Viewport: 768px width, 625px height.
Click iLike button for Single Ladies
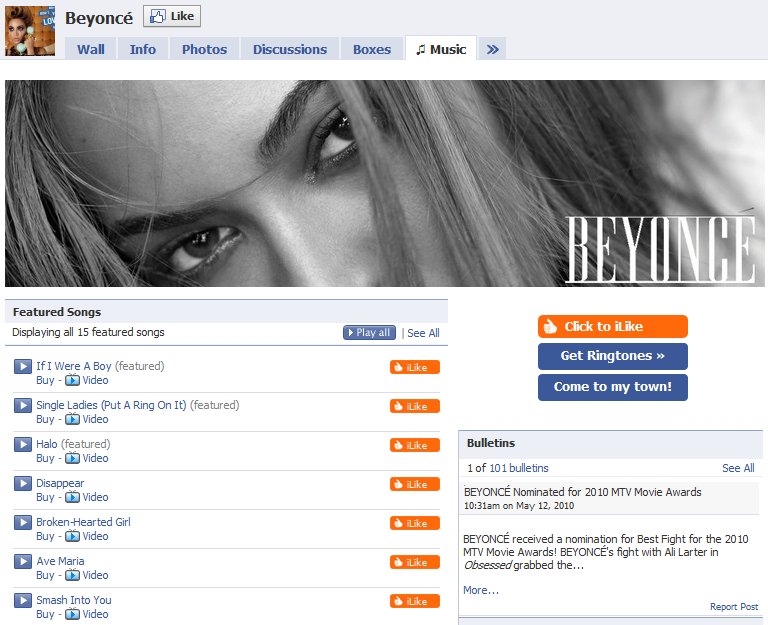click(x=414, y=406)
